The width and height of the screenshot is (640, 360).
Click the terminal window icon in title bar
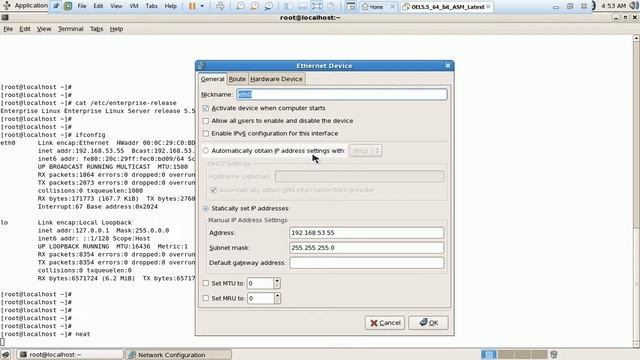(x=4, y=18)
